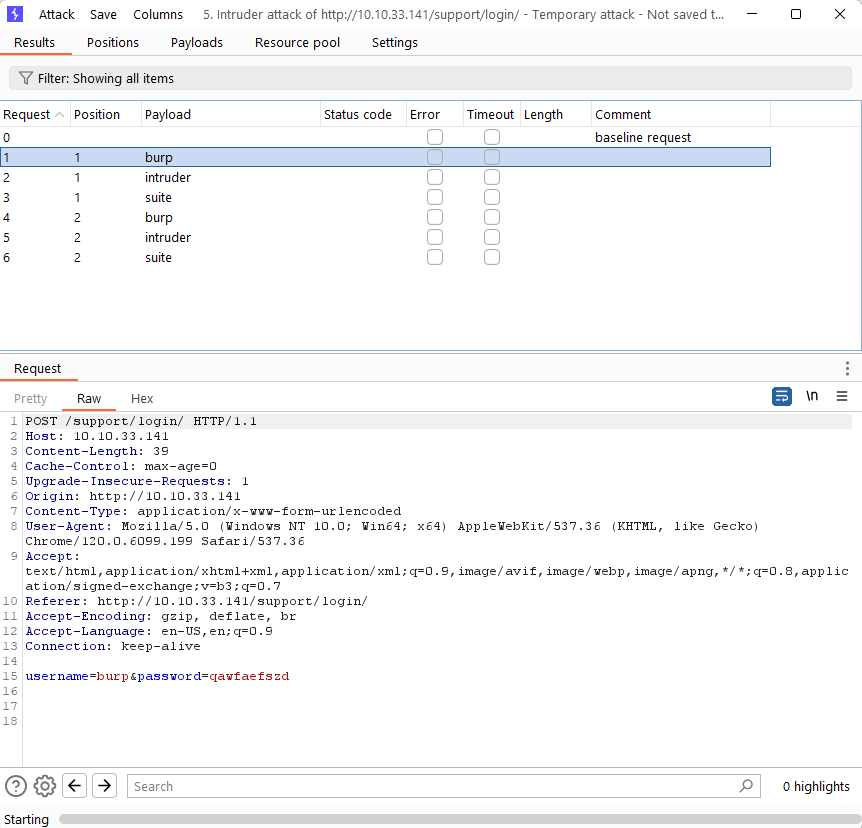Switch to the Settings tab
This screenshot has height=828, width=862.
(395, 42)
